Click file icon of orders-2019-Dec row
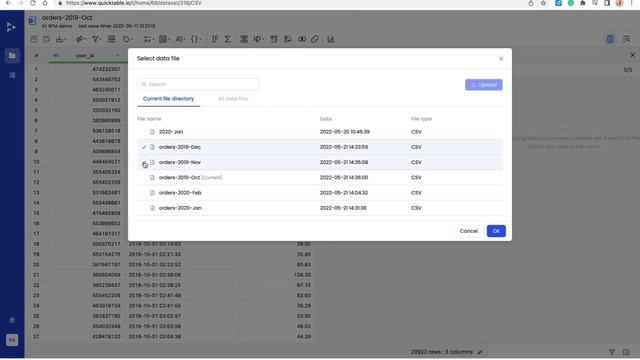640x360 pixels. click(152, 147)
